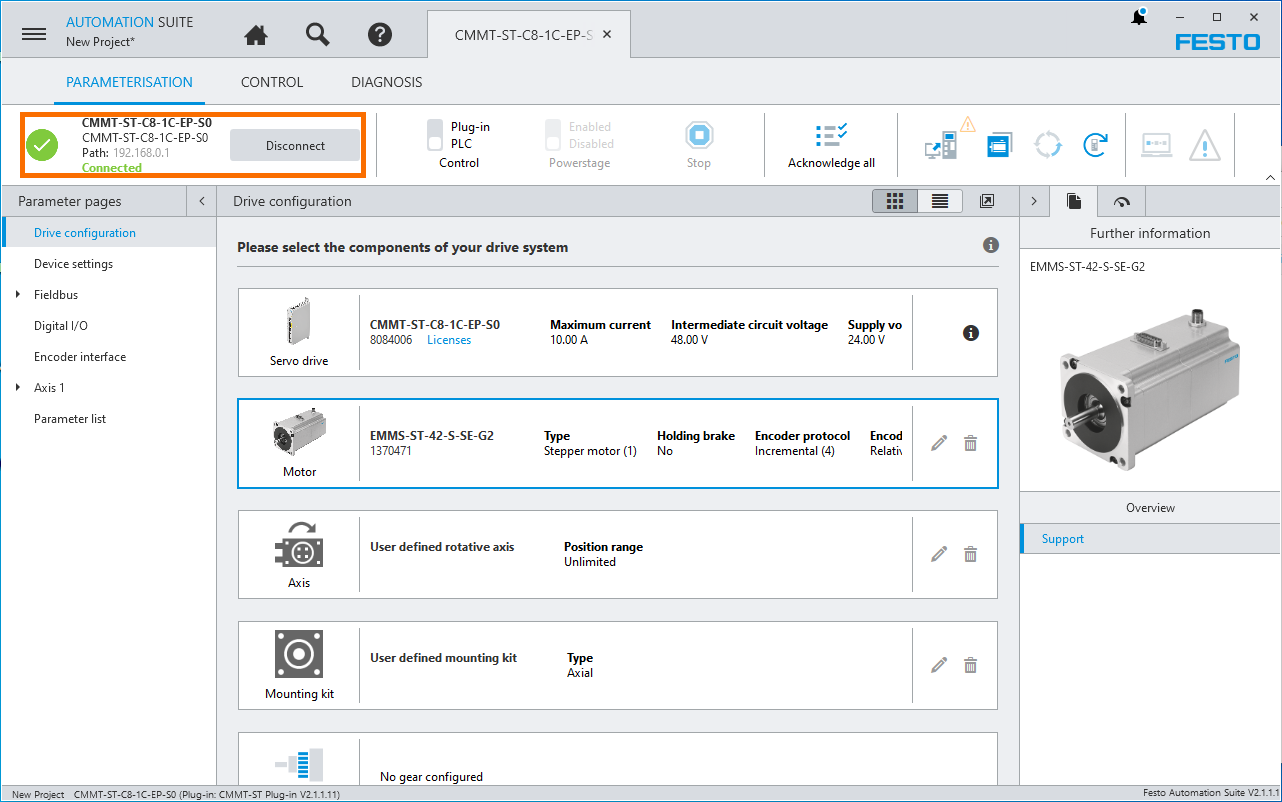Edit the Axis component
Screen dimensions: 1282x802
tap(938, 554)
